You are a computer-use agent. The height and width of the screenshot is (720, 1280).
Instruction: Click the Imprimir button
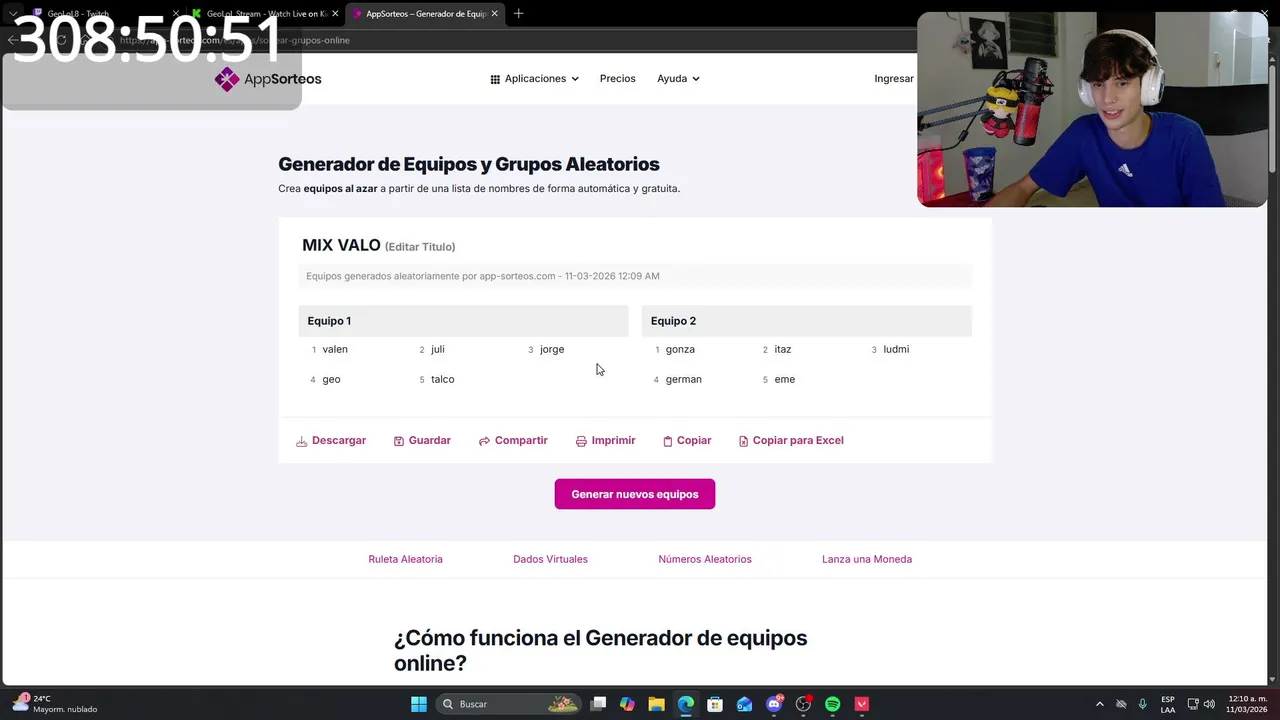pos(605,441)
